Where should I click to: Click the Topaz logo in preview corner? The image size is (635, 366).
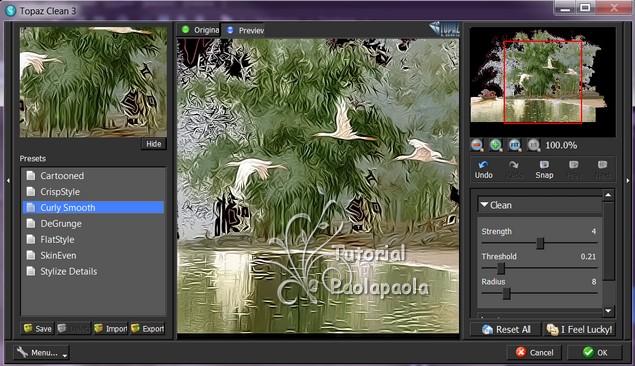click(445, 29)
